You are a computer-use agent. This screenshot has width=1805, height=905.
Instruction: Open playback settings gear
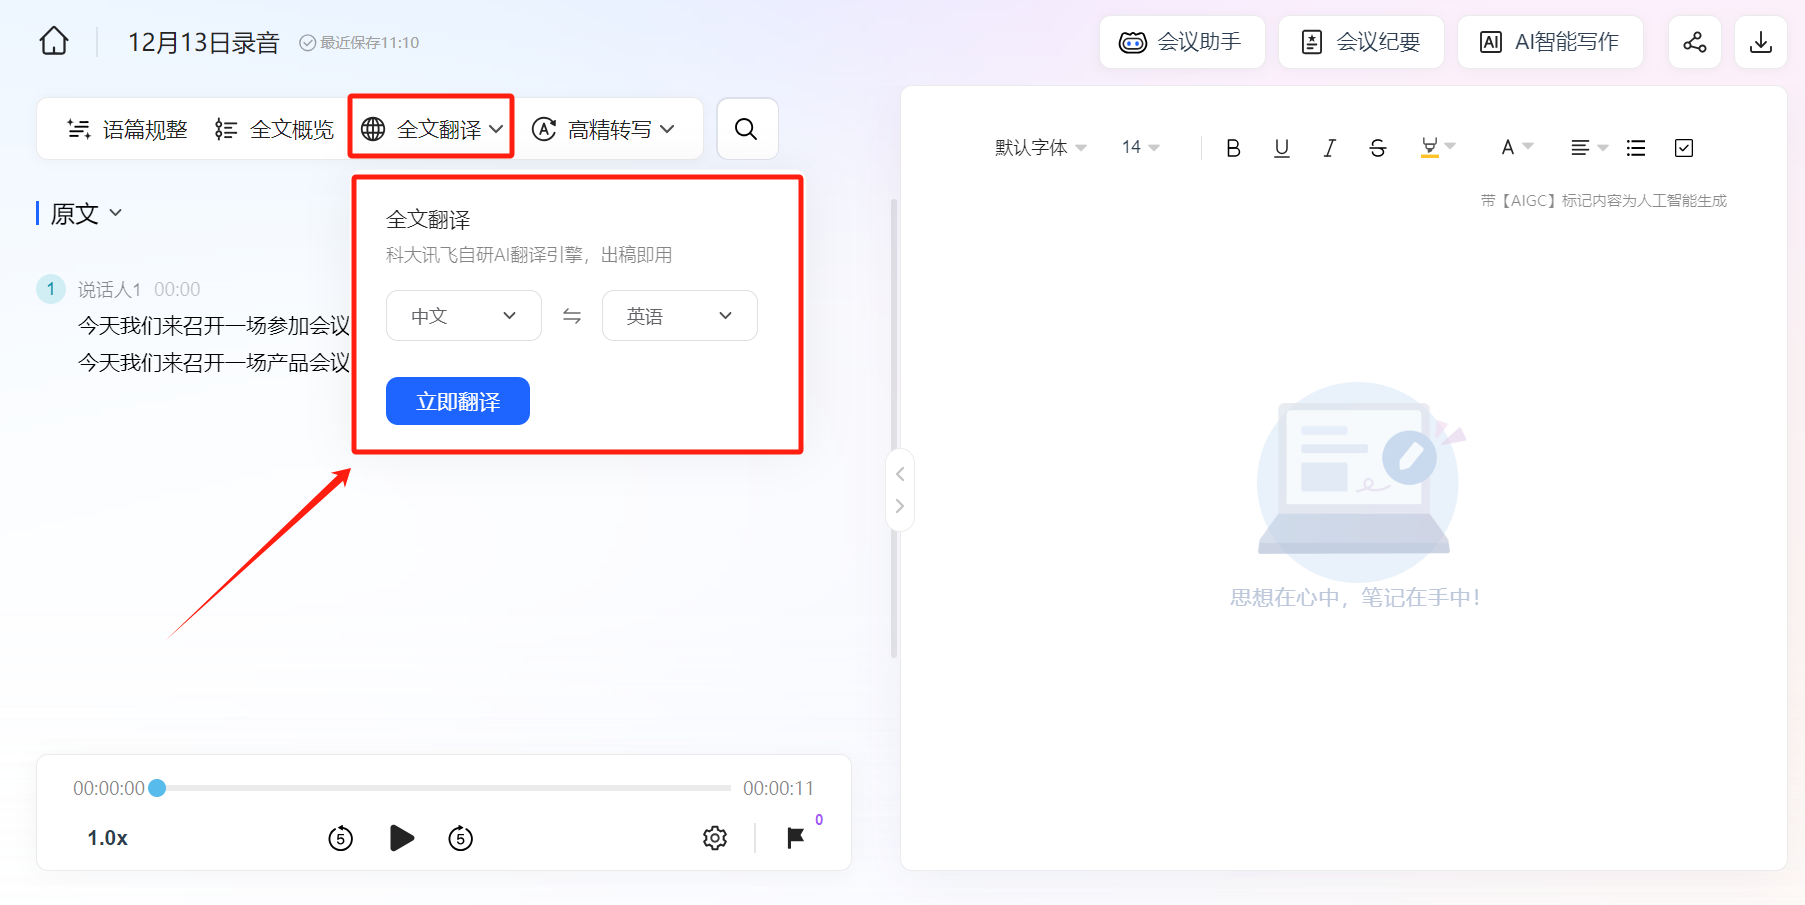click(x=715, y=838)
